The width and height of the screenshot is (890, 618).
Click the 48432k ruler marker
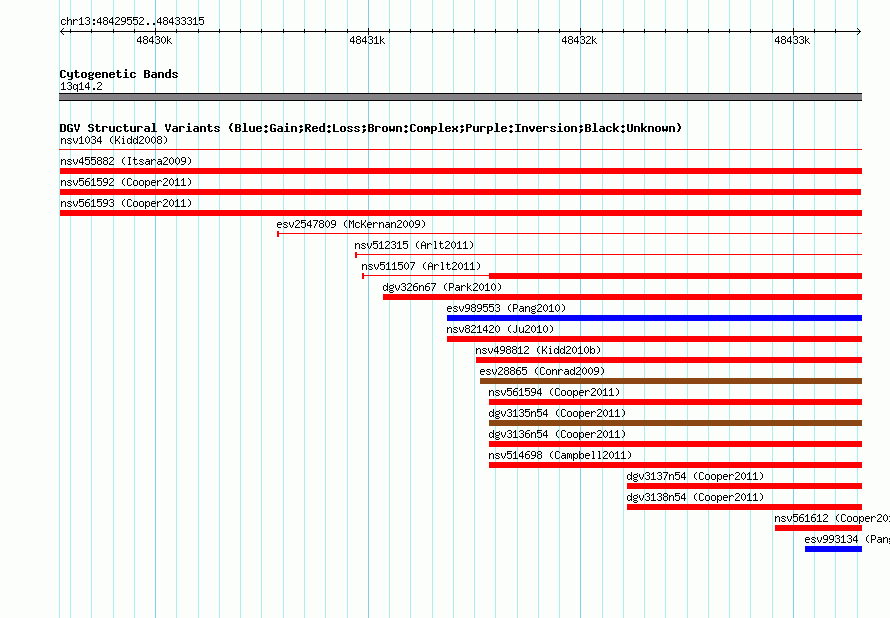(x=580, y=40)
